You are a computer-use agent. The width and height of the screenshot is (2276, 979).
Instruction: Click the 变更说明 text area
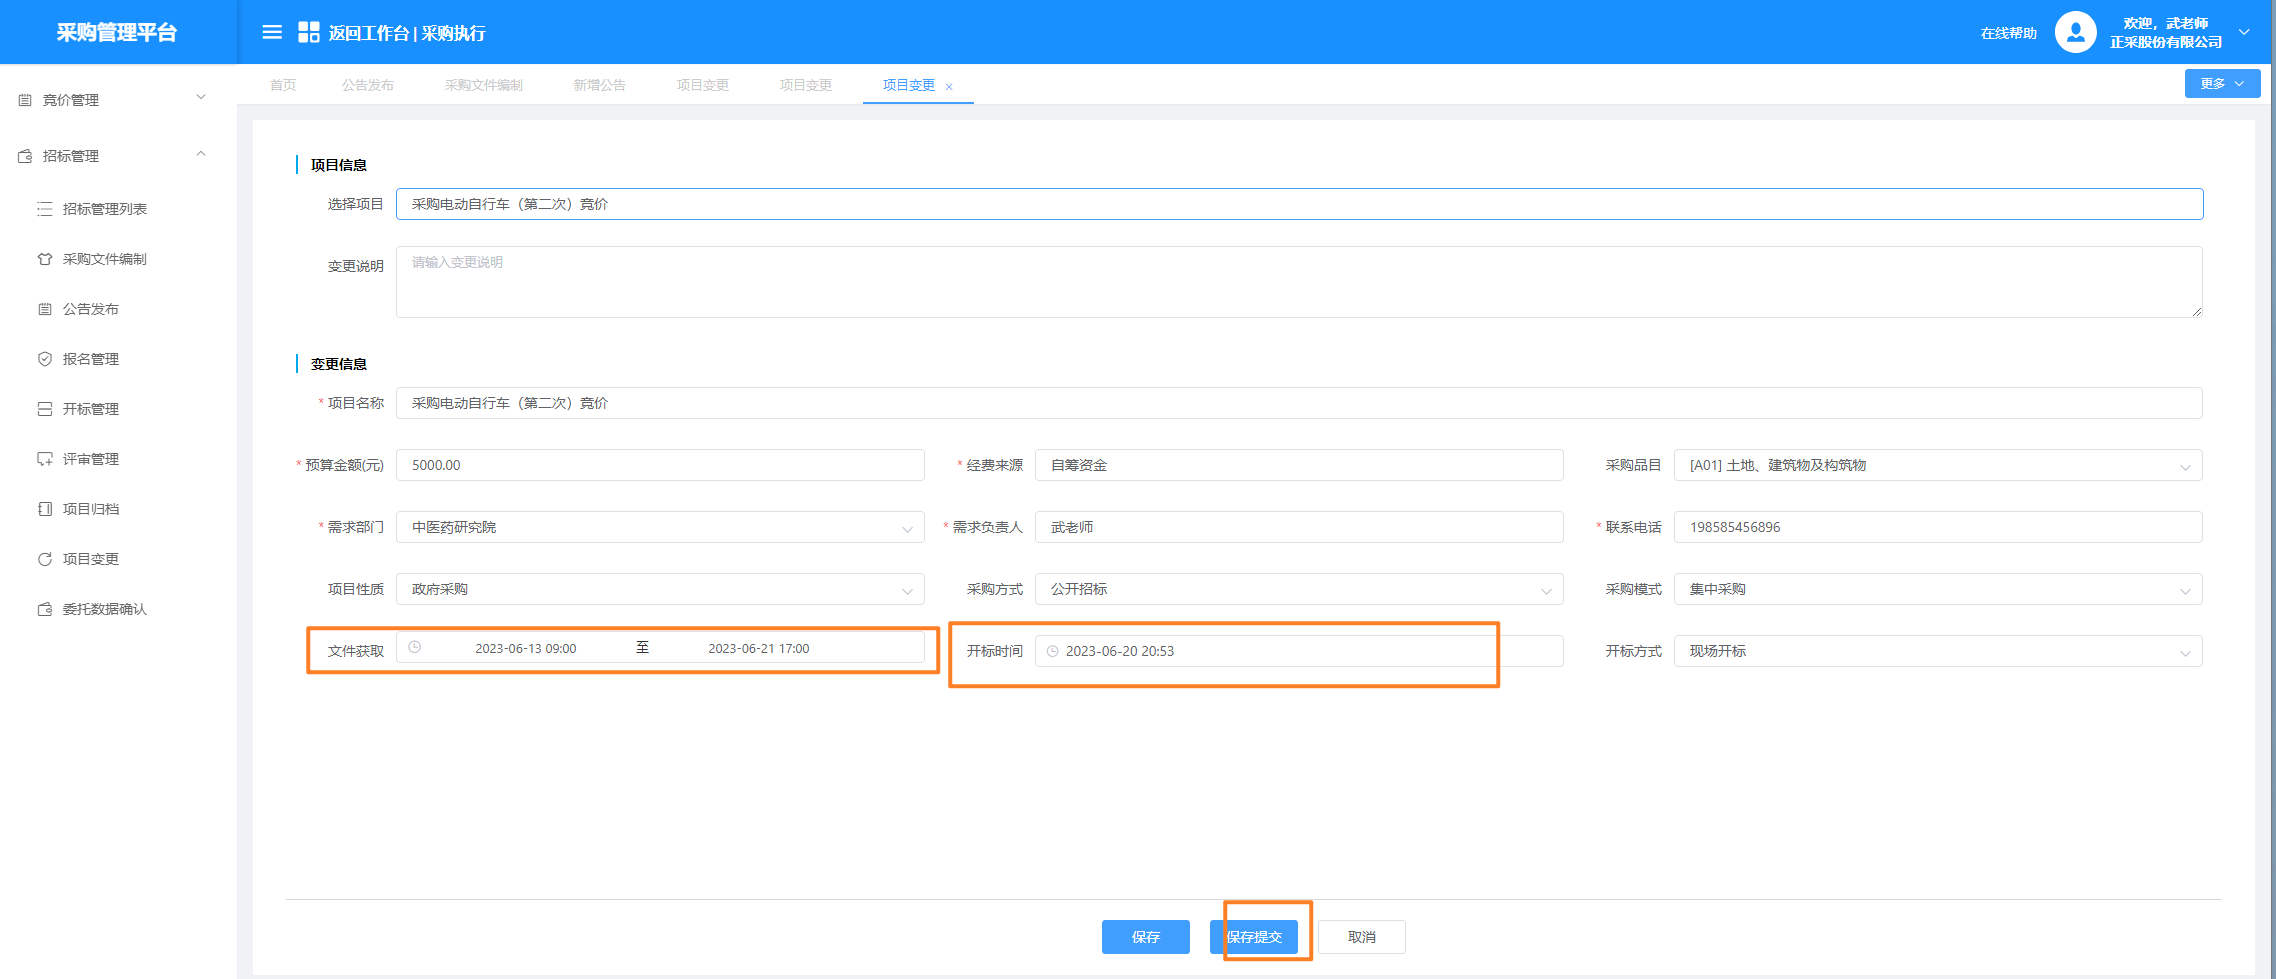tap(1298, 282)
